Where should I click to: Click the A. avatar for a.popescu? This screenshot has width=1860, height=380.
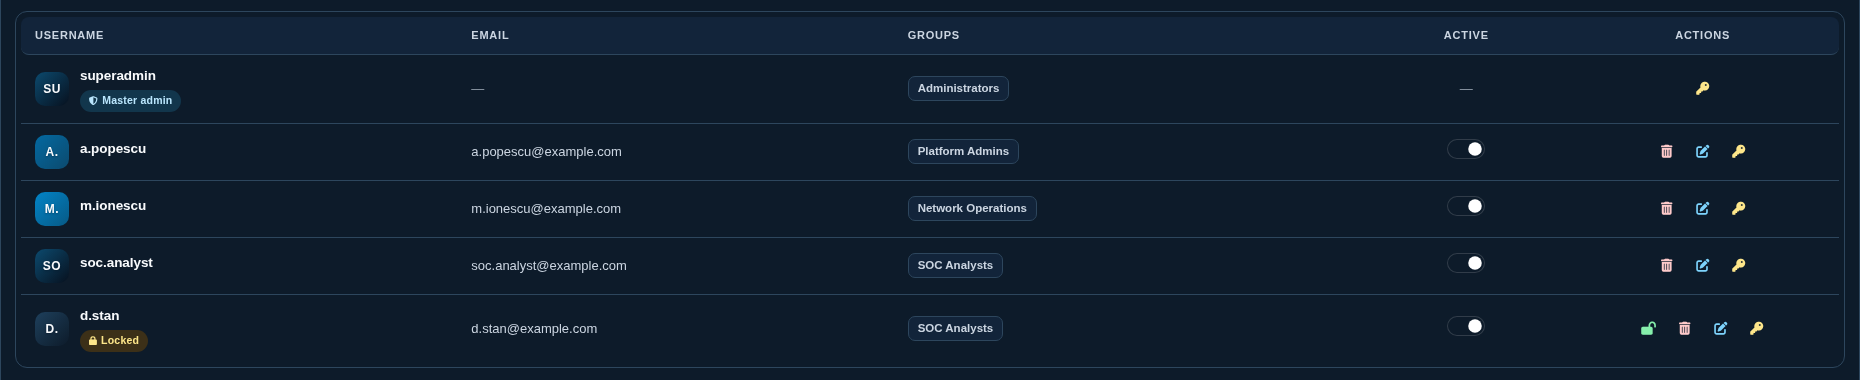coord(52,152)
